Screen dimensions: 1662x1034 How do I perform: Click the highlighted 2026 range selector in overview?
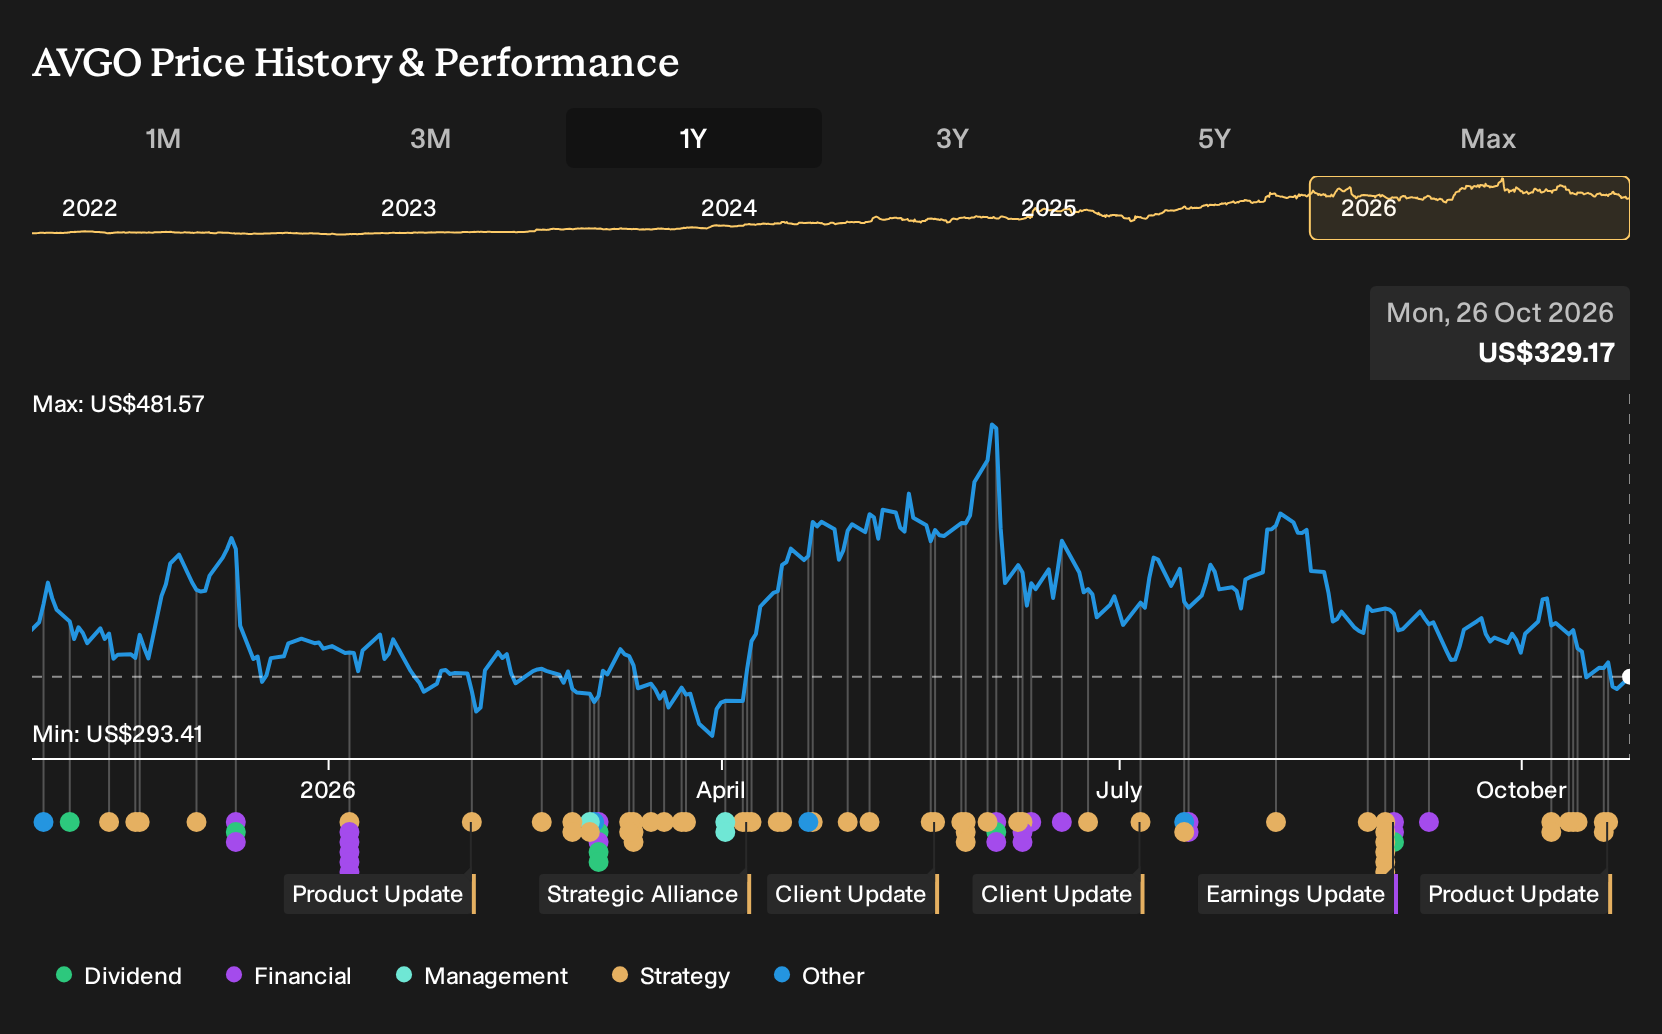click(1469, 208)
